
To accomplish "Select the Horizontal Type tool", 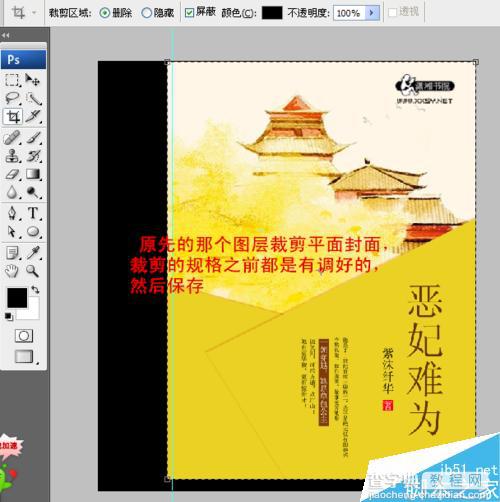I will pos(33,213).
